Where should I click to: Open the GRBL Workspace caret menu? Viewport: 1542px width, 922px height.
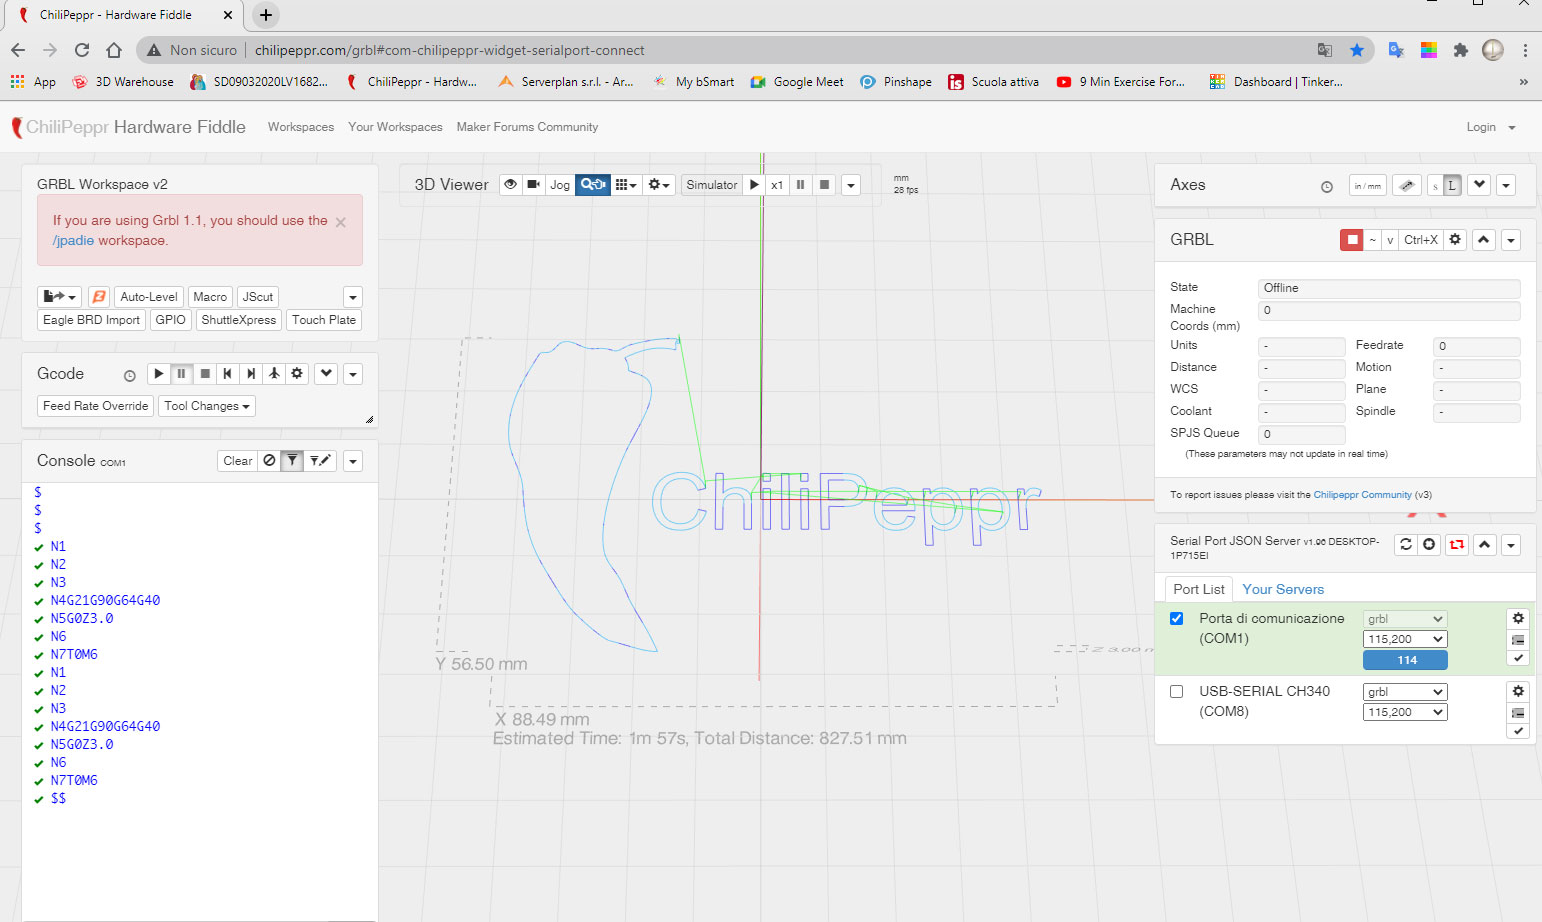pyautogui.click(x=353, y=297)
